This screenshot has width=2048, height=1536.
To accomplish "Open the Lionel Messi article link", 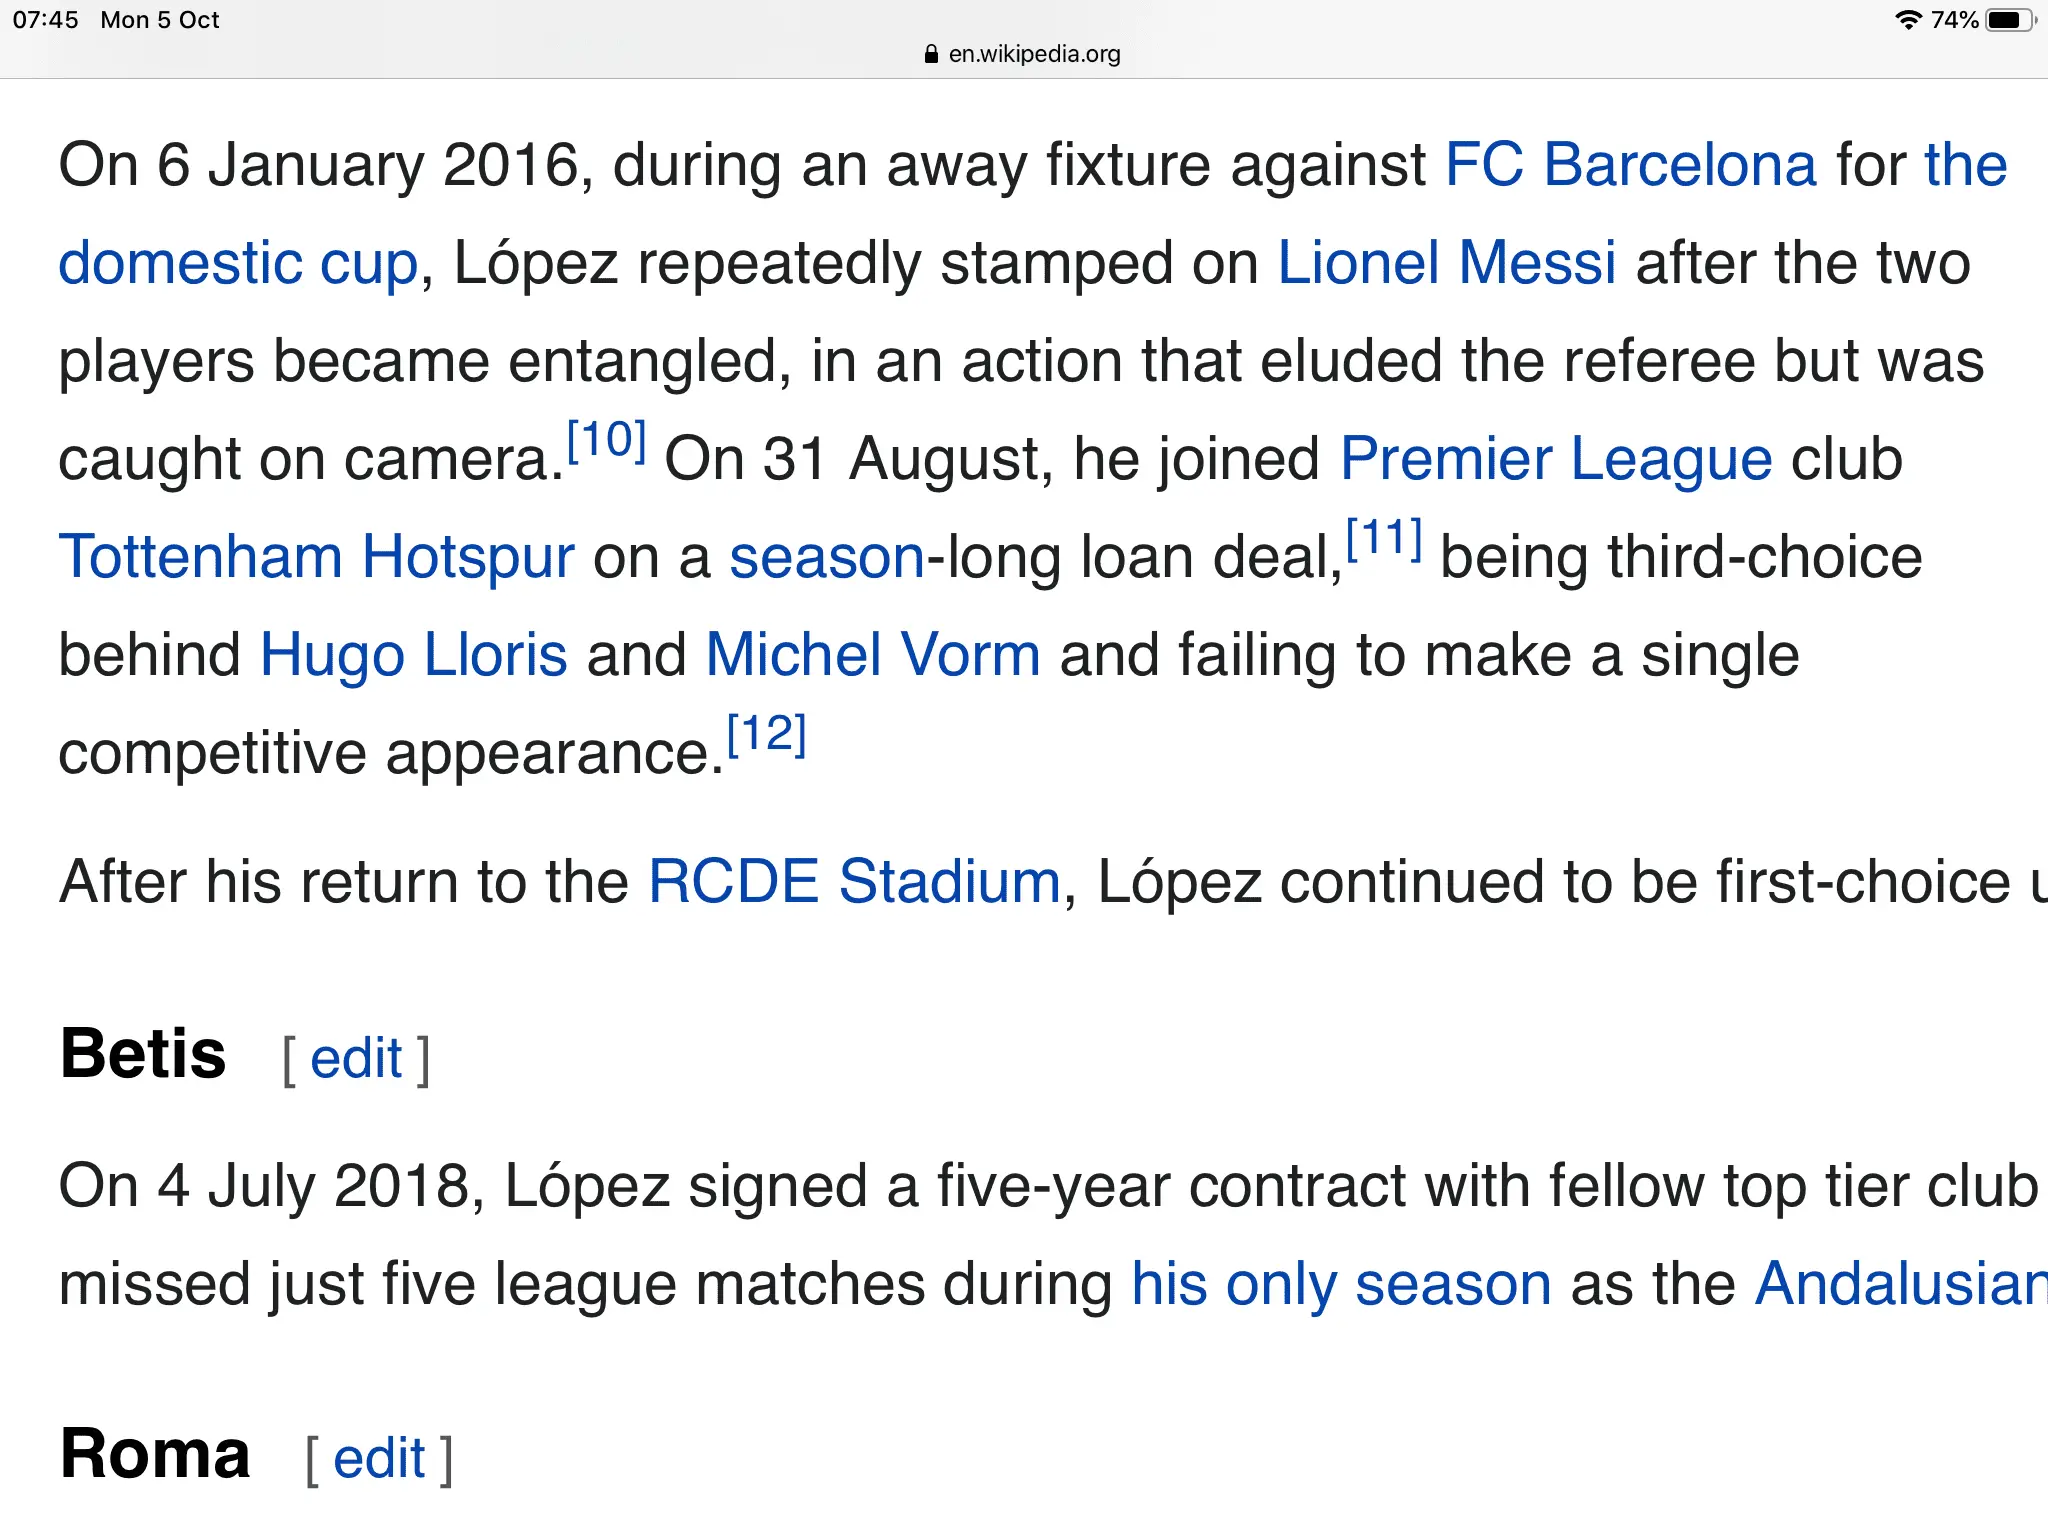I will coord(1446,263).
